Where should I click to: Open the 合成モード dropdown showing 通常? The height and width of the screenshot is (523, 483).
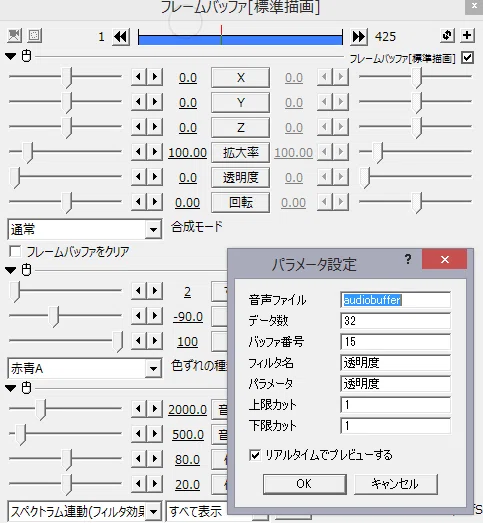(85, 229)
